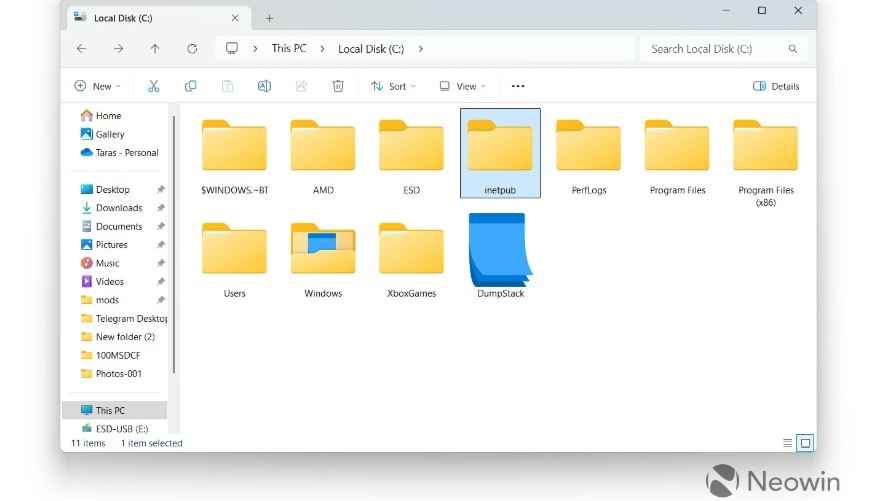Viewport: 870px width, 501px height.
Task: Add a new tab with plus button
Action: point(269,18)
